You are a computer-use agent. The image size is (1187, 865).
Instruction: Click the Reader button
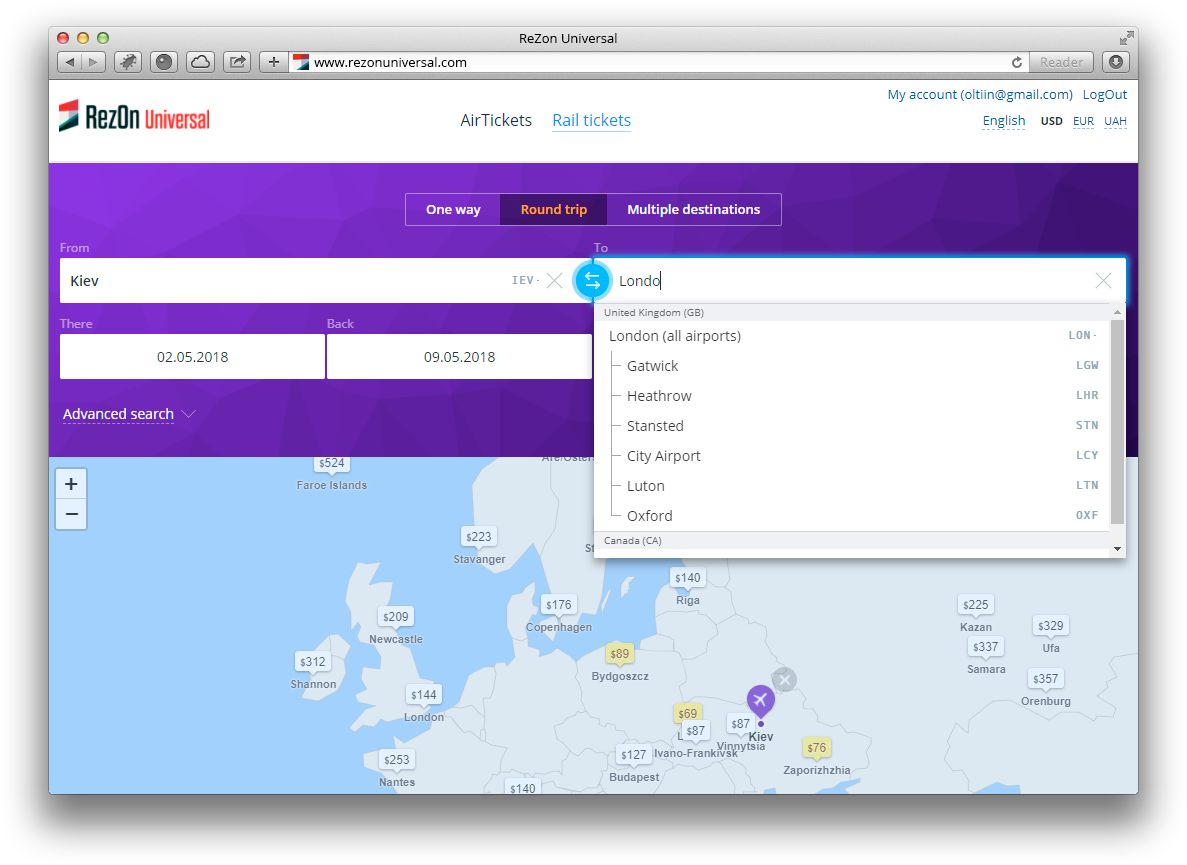point(1061,62)
